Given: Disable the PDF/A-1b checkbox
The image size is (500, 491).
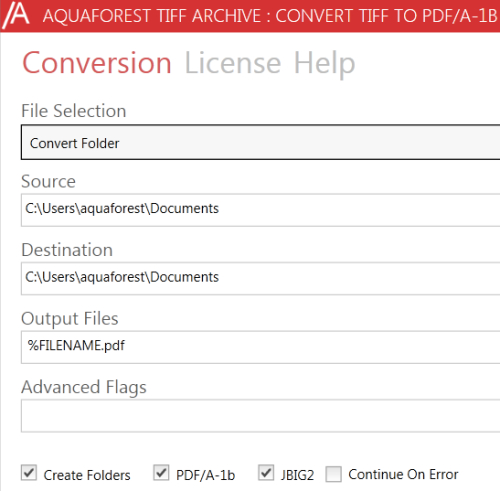Looking at the screenshot, I should click(x=161, y=473).
